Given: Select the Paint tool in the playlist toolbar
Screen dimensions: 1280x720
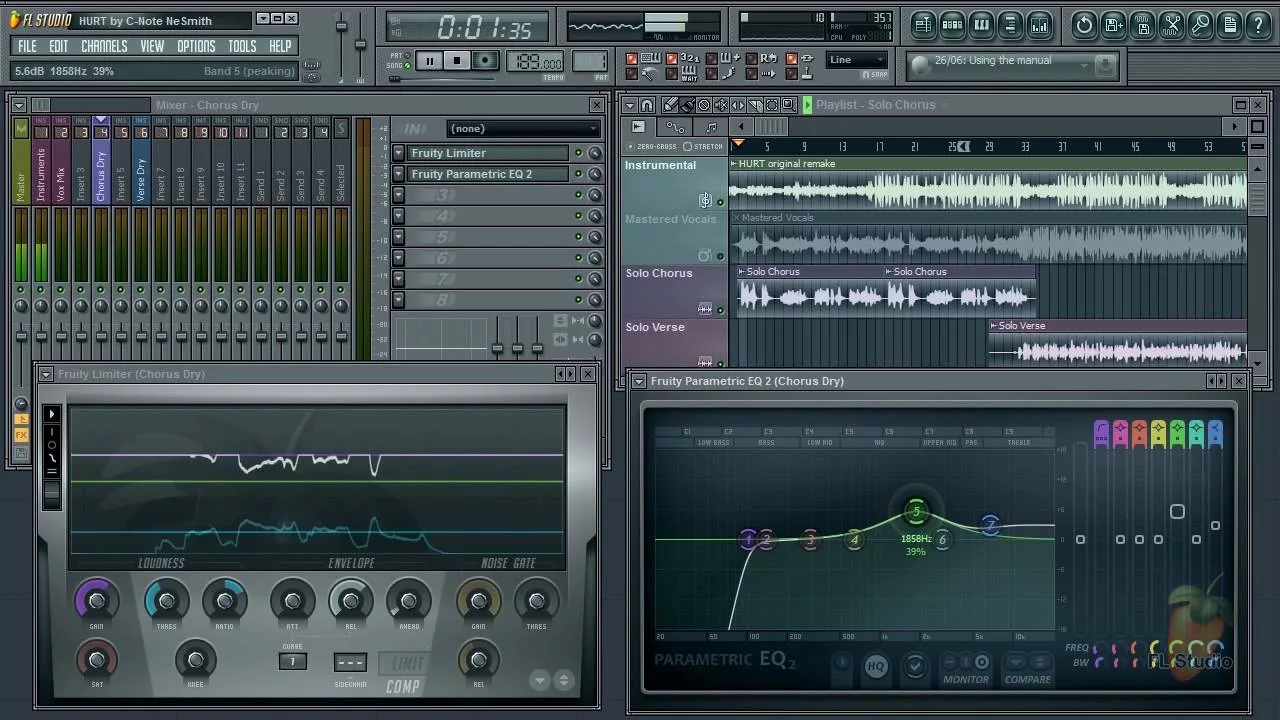Looking at the screenshot, I should [x=688, y=105].
